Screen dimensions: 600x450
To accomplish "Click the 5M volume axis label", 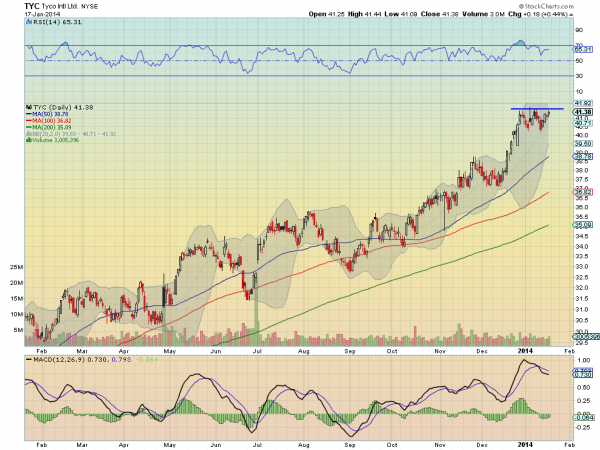I will click(18, 330).
